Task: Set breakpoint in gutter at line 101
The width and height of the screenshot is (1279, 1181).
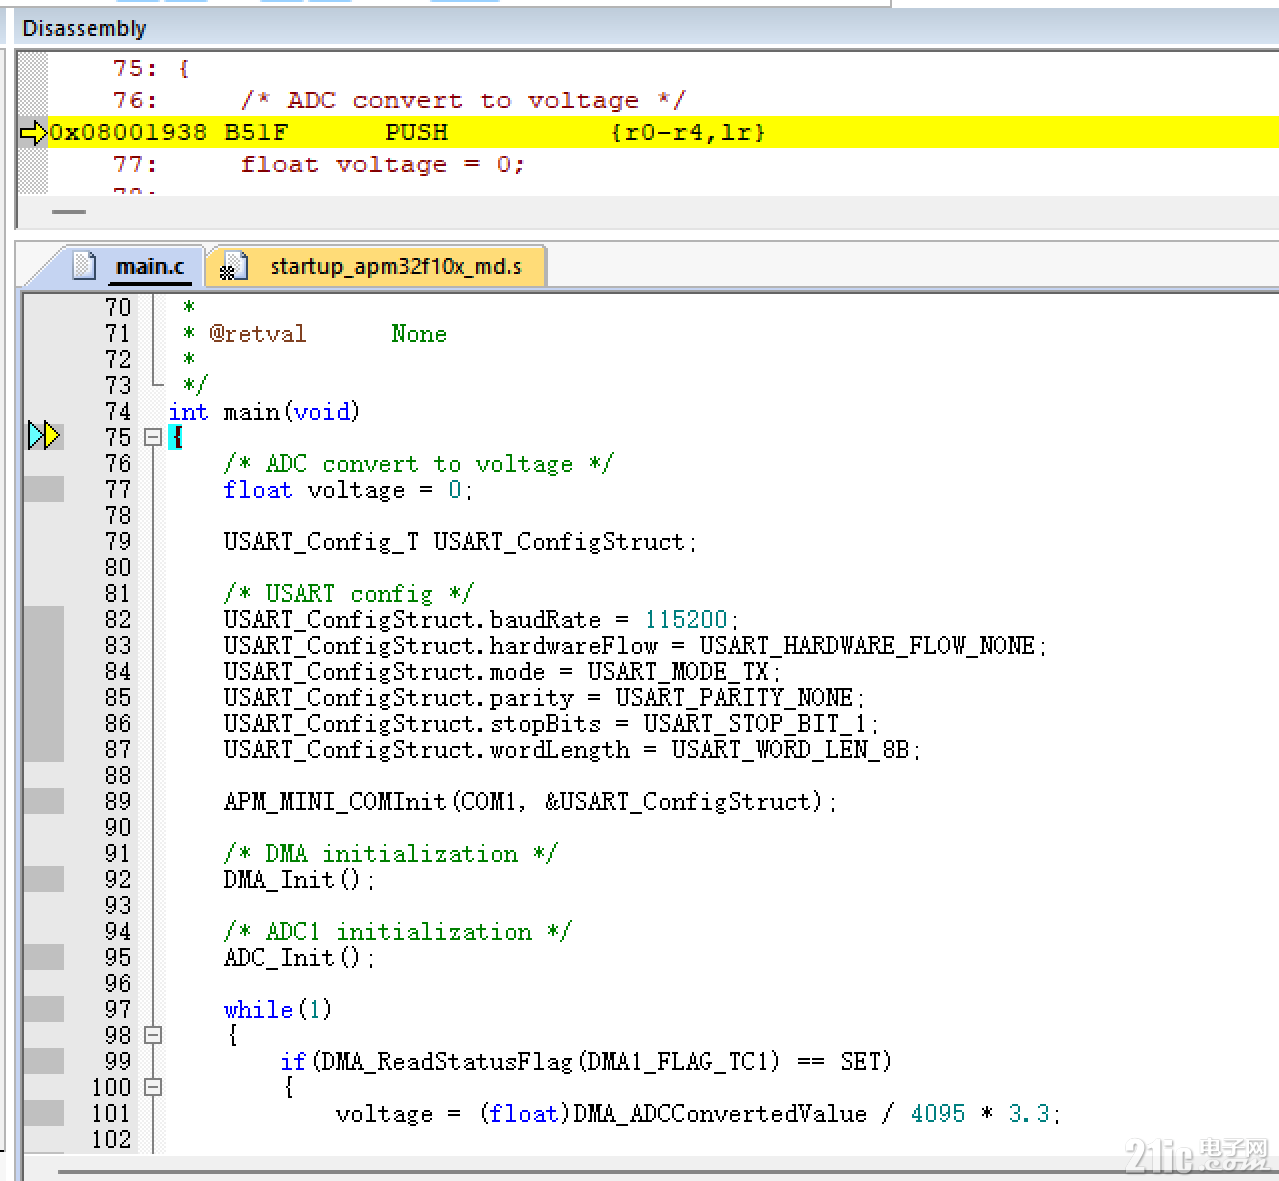Action: pos(44,1113)
